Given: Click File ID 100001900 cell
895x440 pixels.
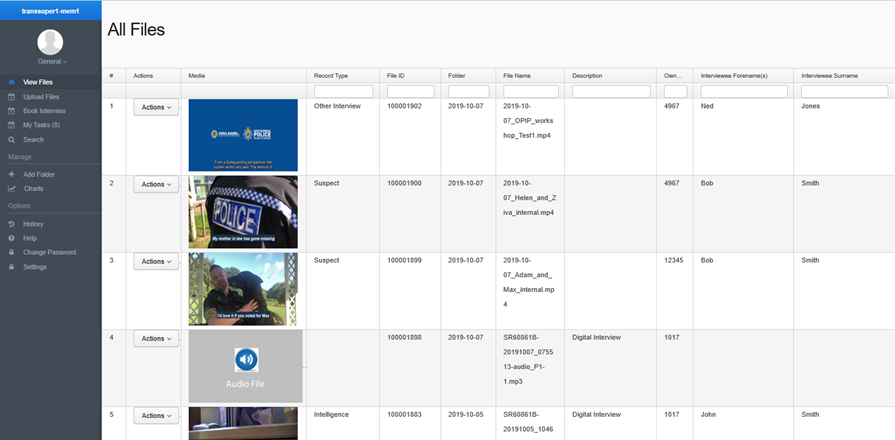Looking at the screenshot, I should tap(404, 183).
